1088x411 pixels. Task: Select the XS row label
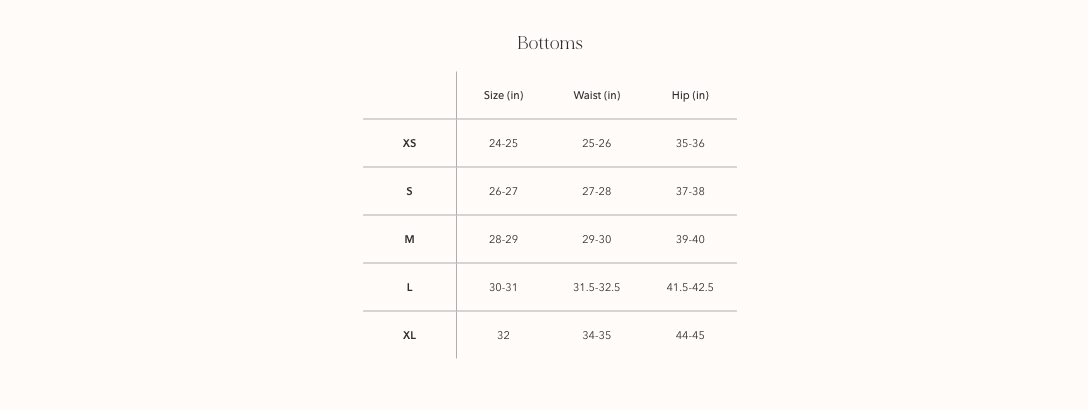tap(409, 143)
